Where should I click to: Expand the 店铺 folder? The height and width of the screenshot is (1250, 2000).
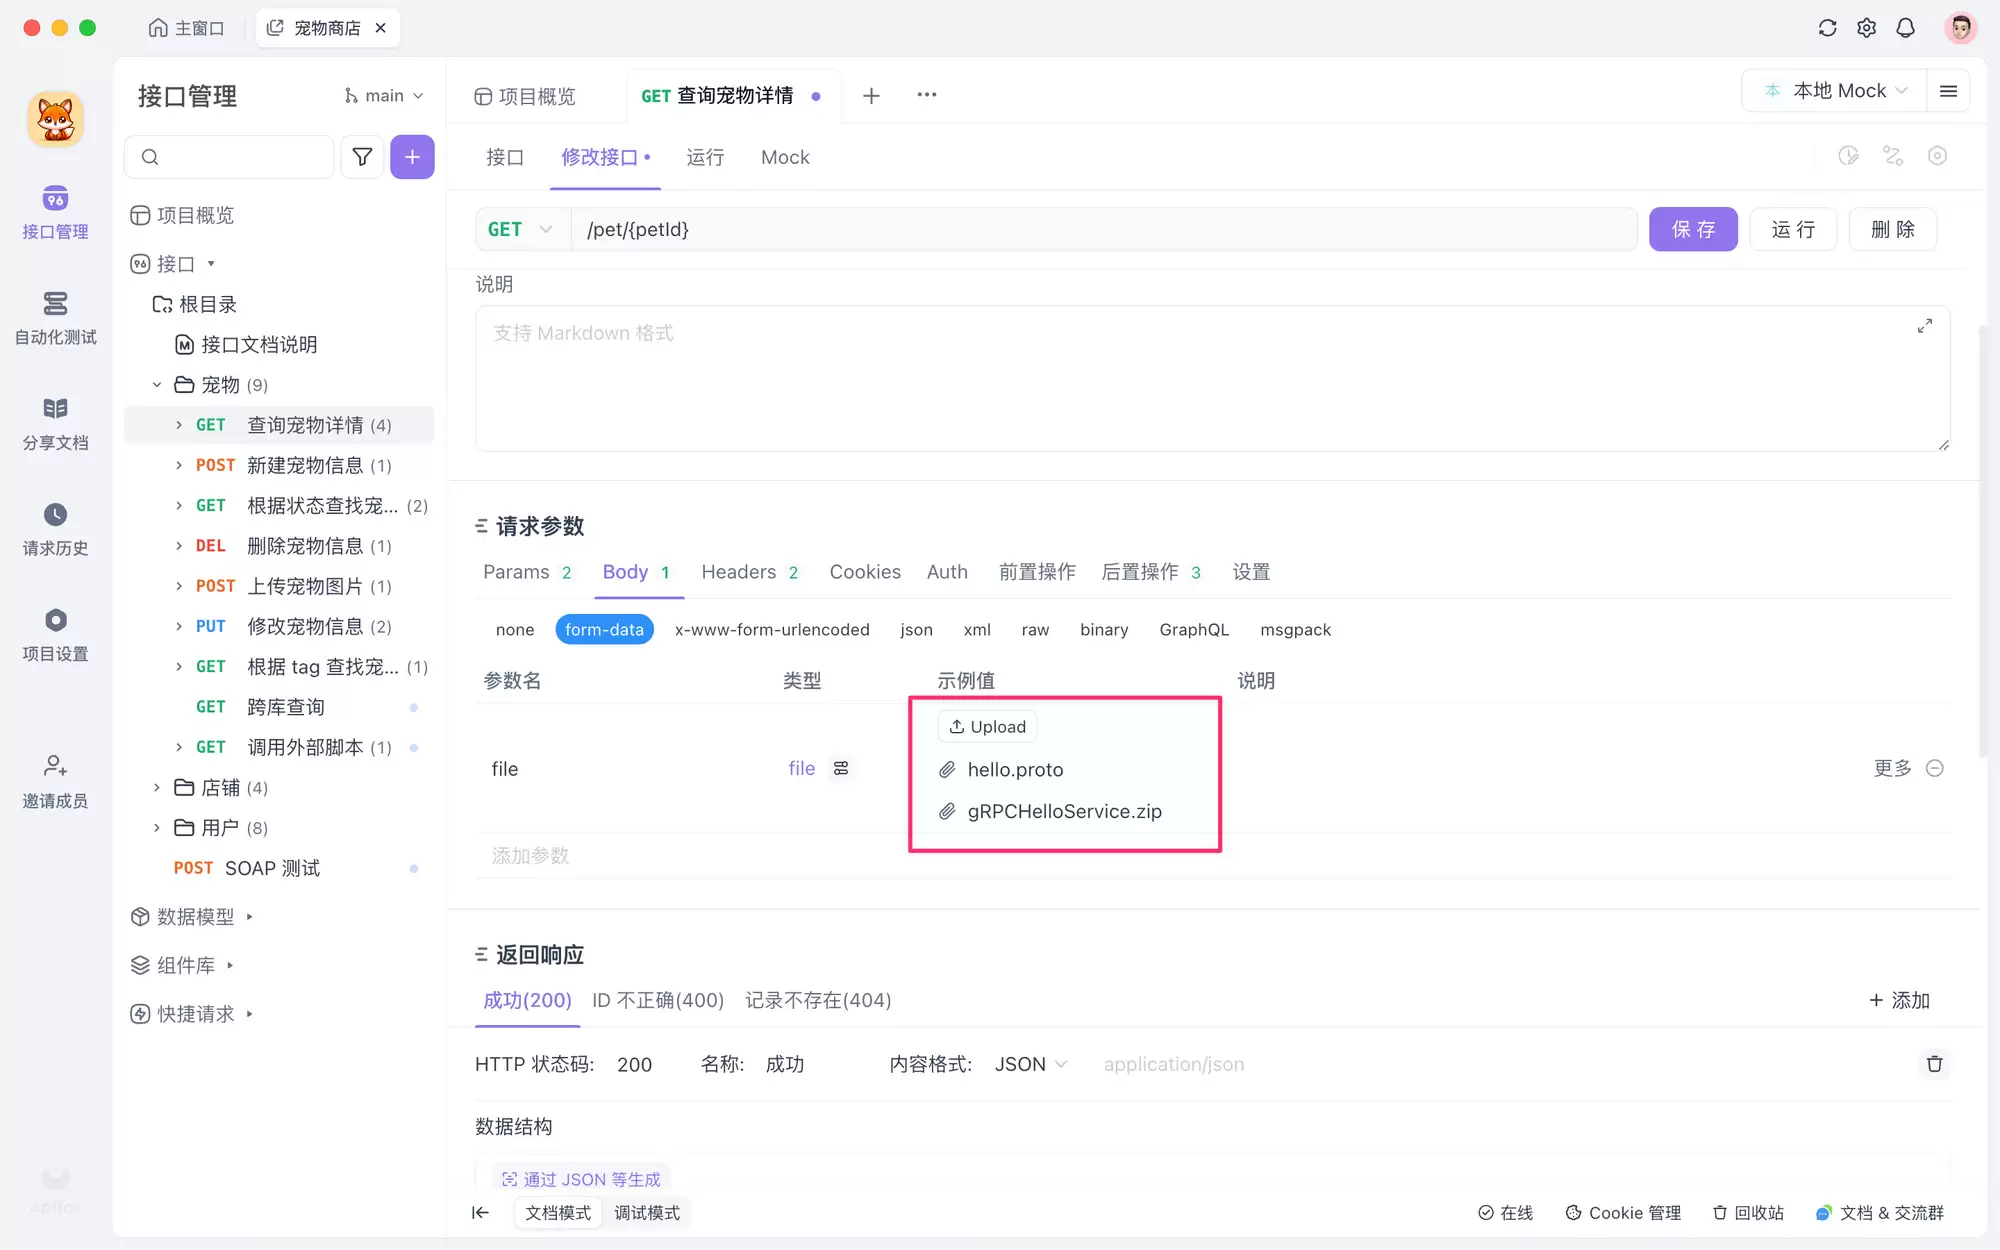[157, 788]
